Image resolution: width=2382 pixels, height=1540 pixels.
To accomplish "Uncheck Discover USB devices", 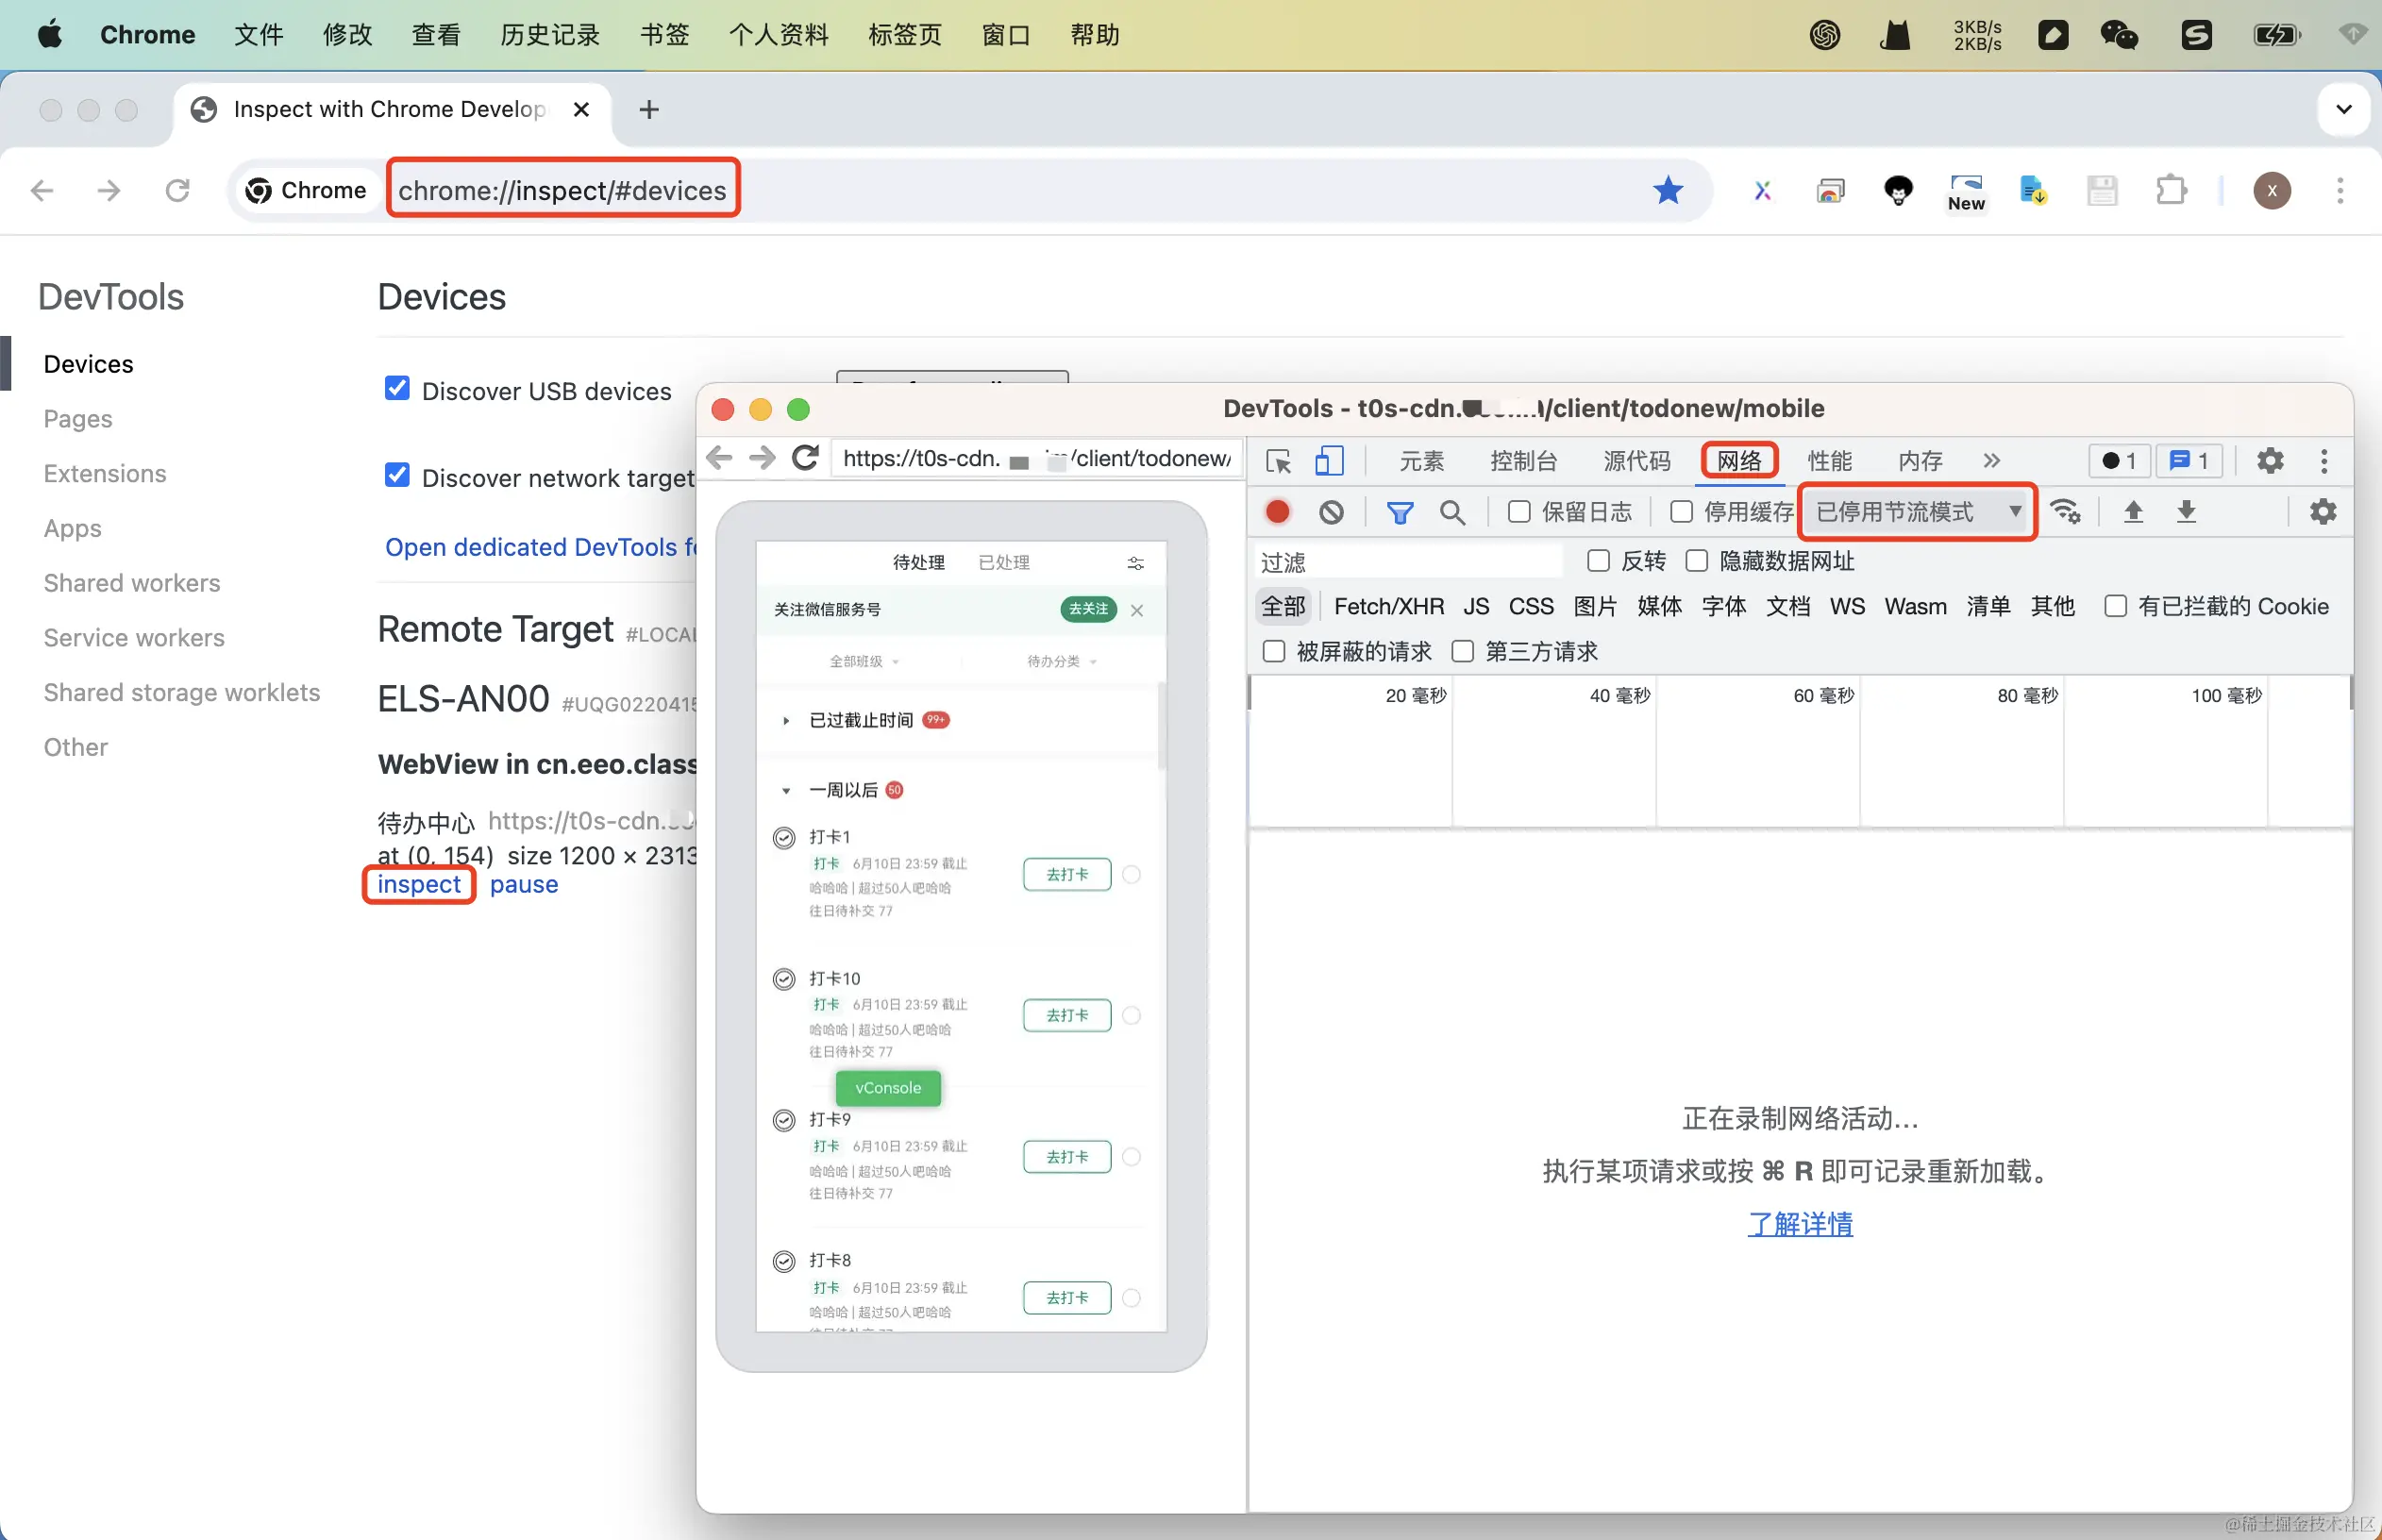I will (397, 389).
